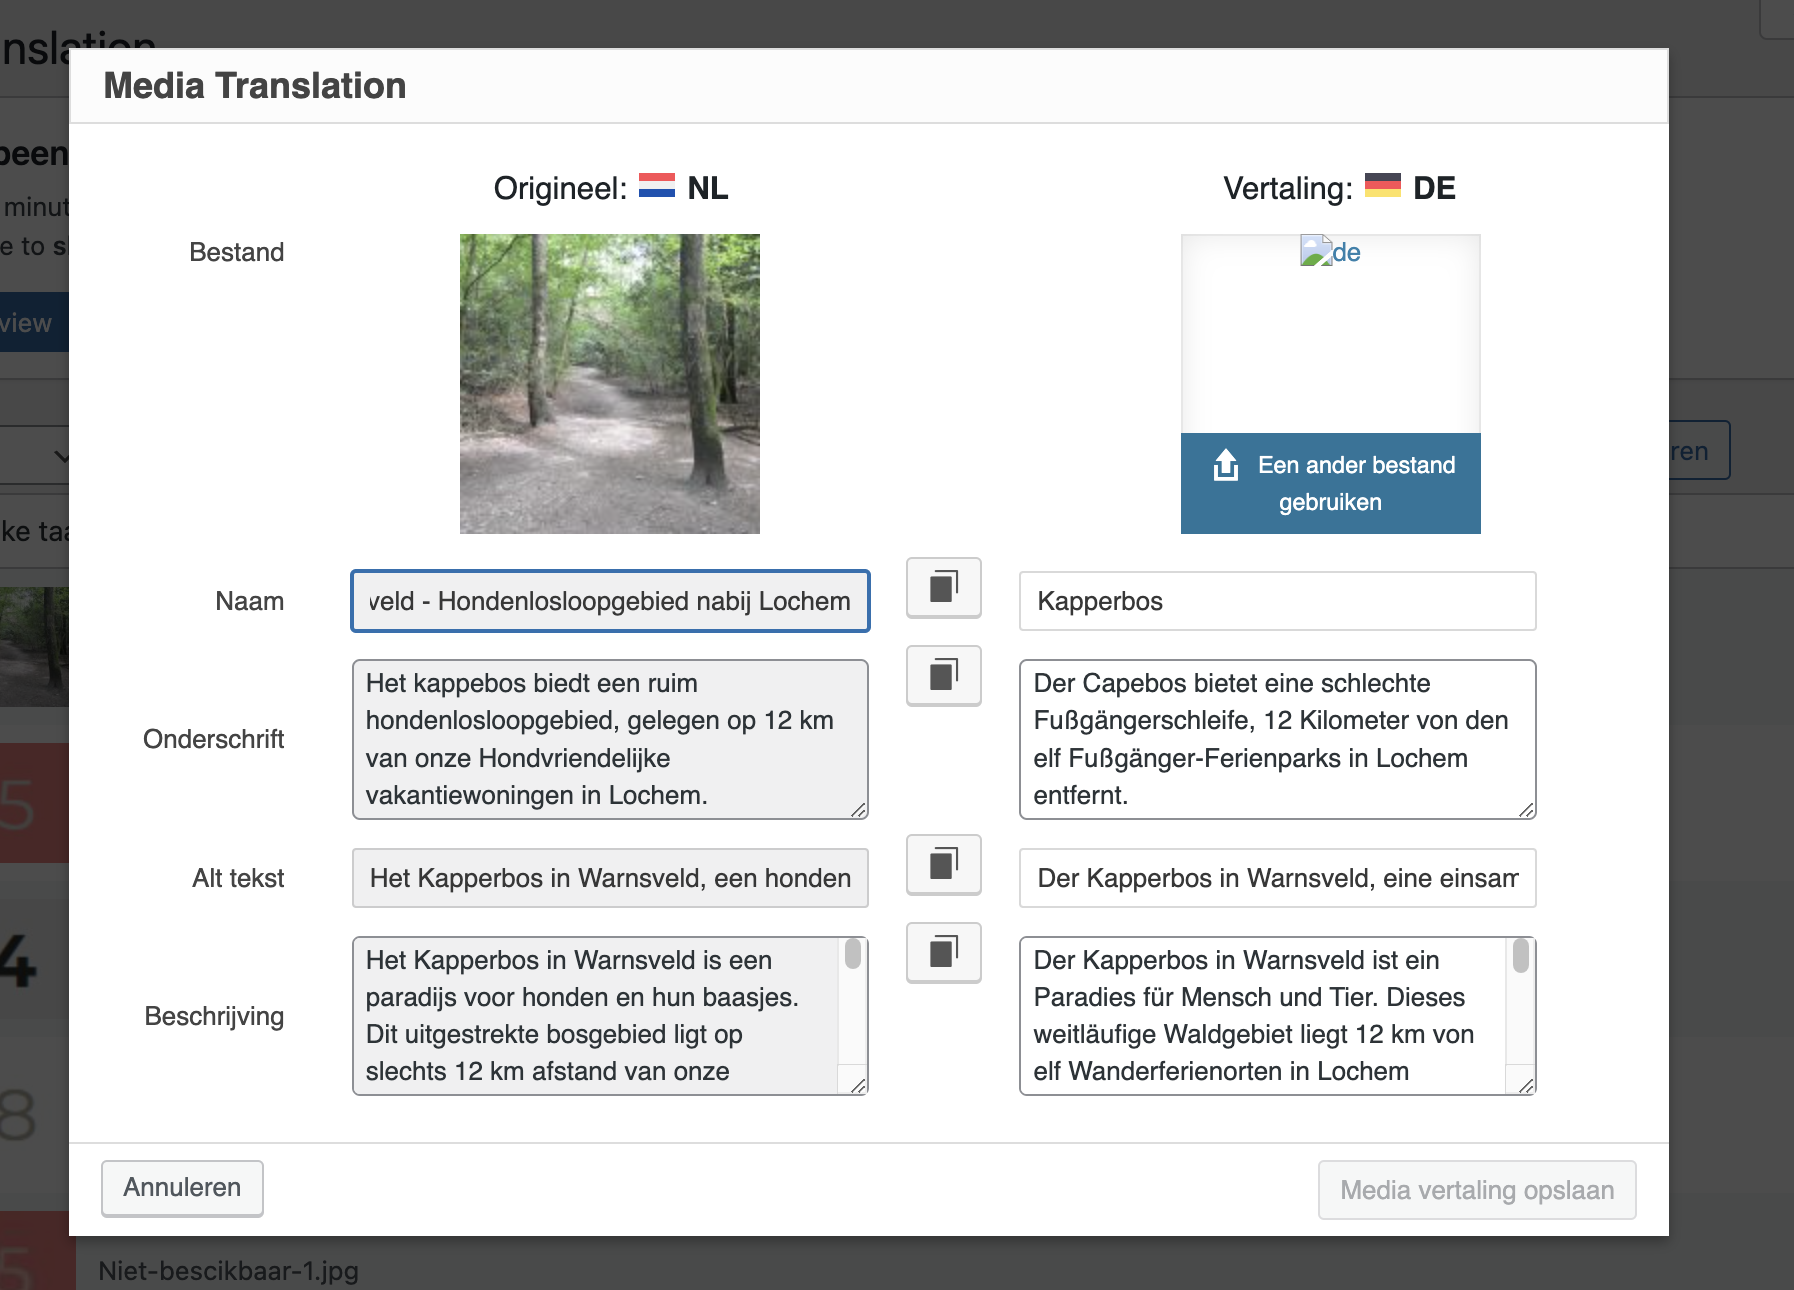The height and width of the screenshot is (1290, 1794).
Task: Click the Onderschrift label
Action: (214, 739)
